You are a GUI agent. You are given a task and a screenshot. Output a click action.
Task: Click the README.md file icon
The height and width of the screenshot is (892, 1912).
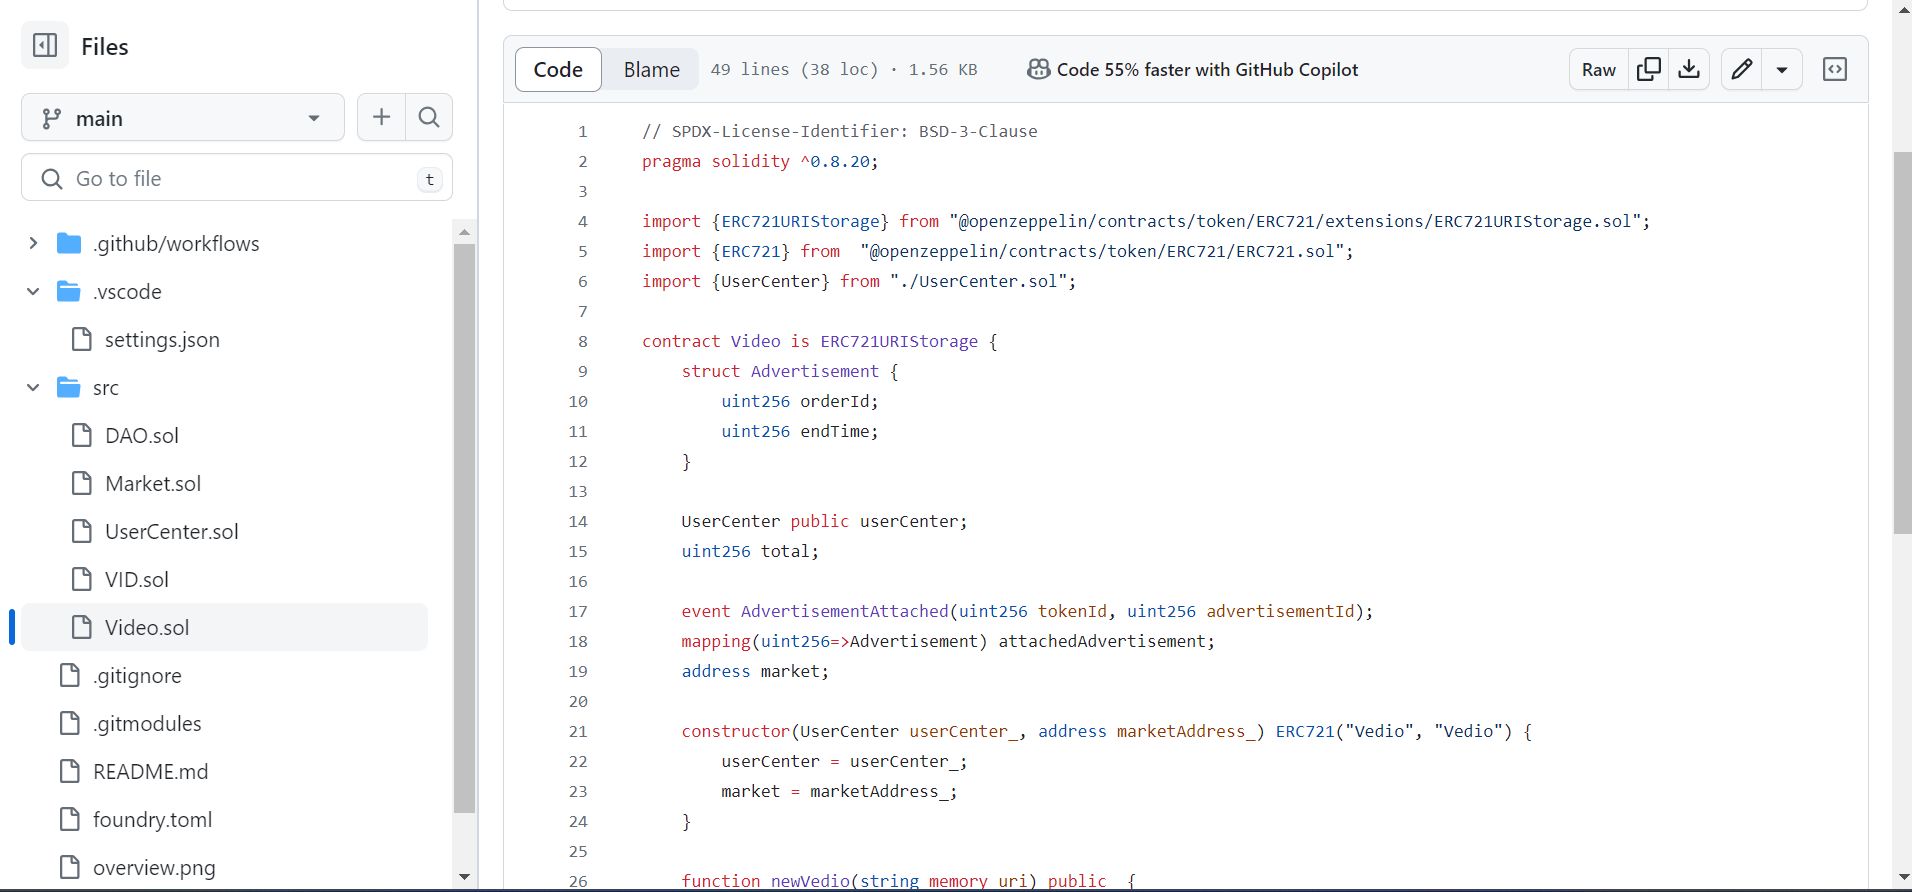69,771
